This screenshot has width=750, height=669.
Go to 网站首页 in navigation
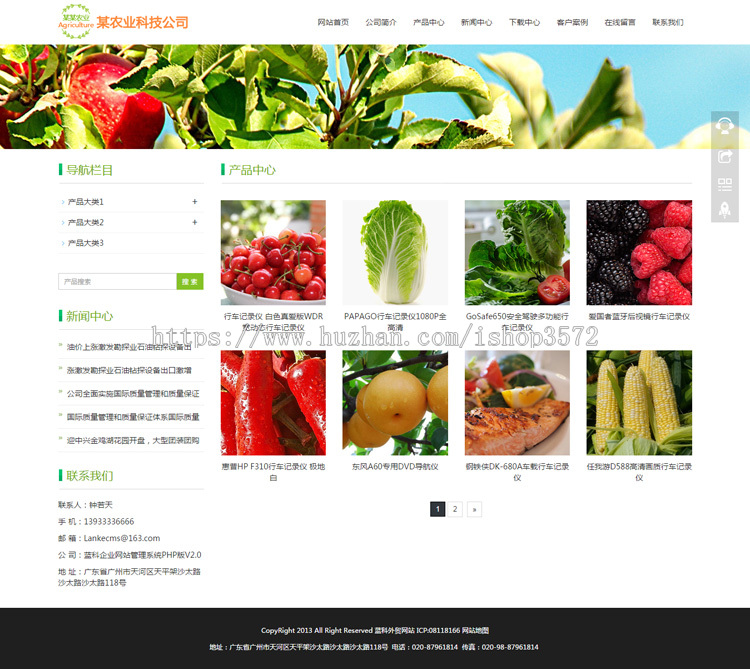[333, 22]
